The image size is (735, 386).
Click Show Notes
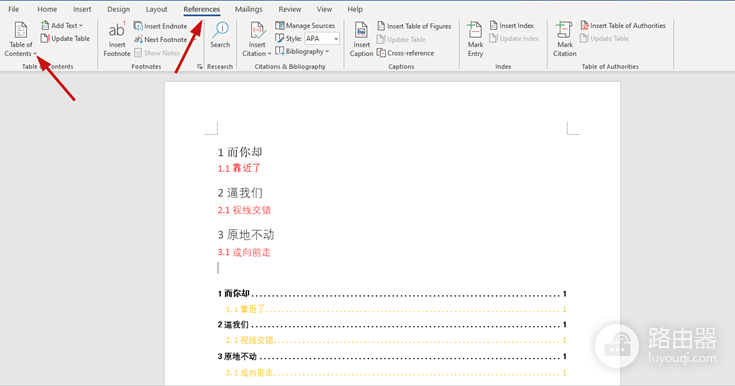coord(157,53)
